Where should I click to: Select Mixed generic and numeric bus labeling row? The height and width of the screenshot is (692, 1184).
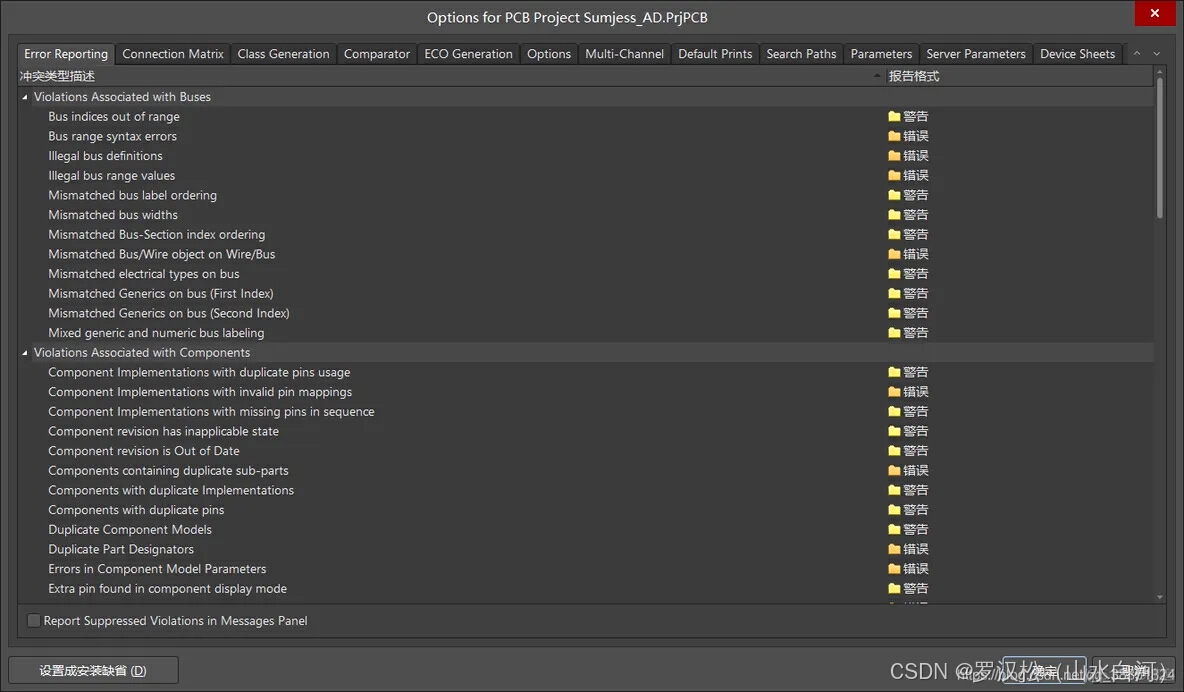(x=585, y=332)
